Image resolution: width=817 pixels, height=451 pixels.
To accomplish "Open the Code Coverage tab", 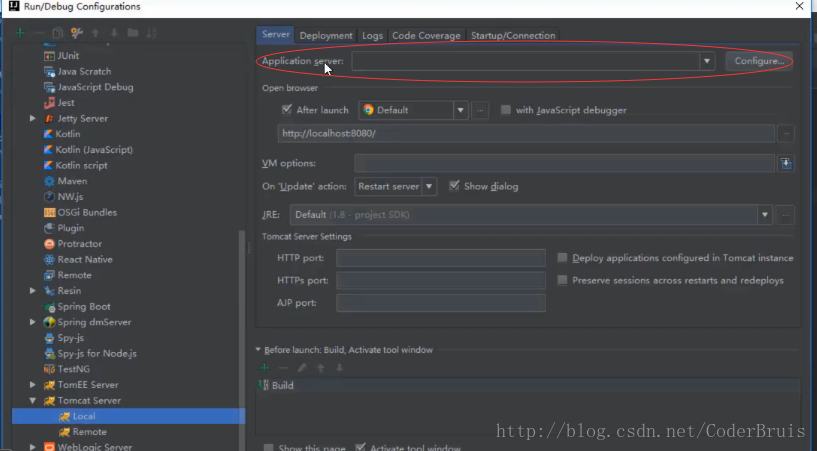I will (x=426, y=35).
